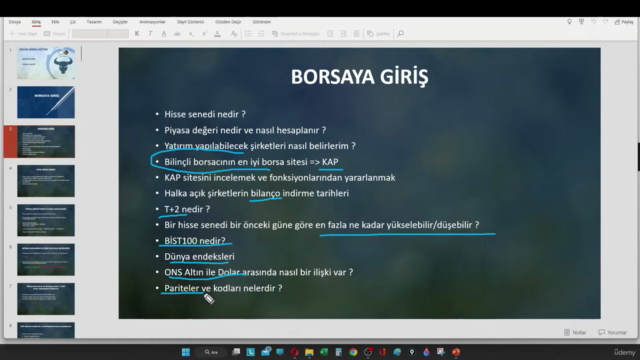
Task: Click the text alignment icon
Action: [357, 33]
